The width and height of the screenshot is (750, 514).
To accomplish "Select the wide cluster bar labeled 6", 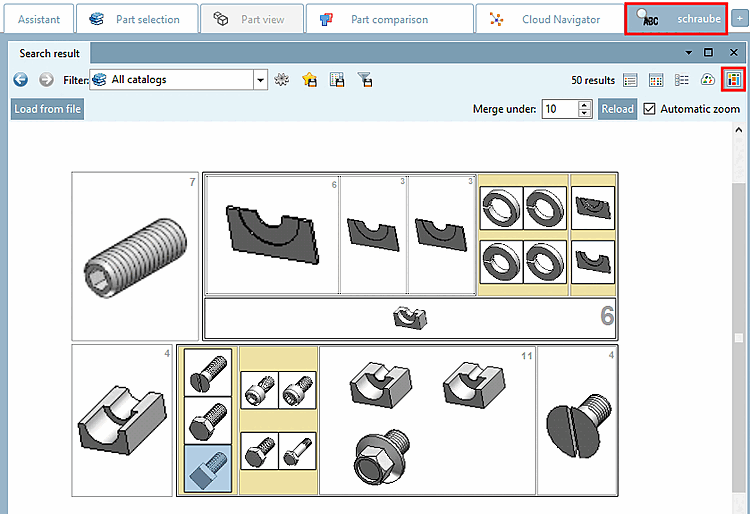I will (x=410, y=317).
